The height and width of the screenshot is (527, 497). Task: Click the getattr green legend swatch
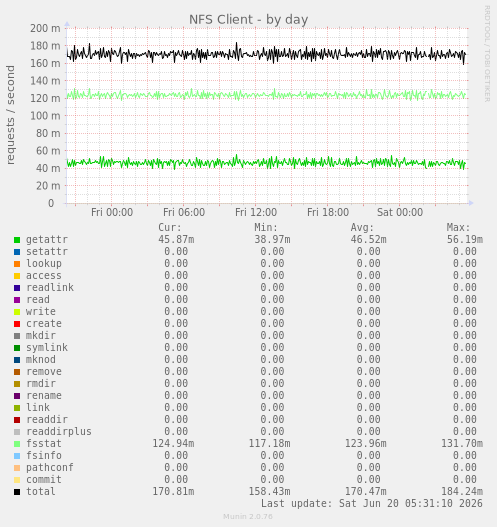tap(17, 240)
